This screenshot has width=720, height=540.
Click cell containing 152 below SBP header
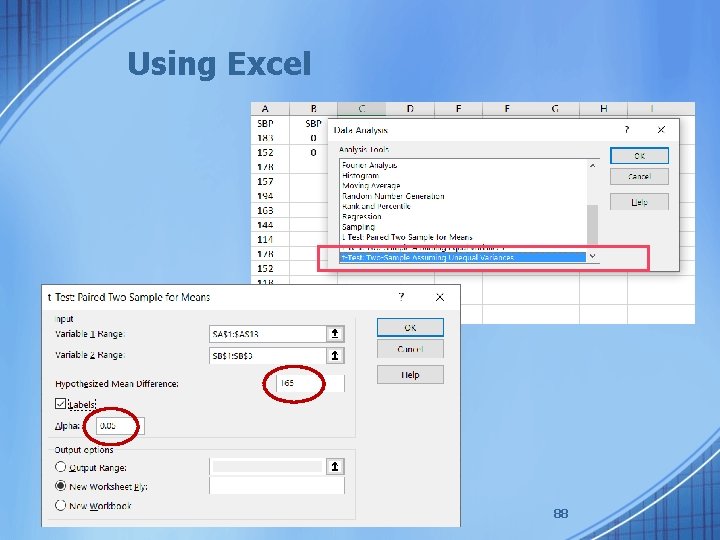point(270,152)
